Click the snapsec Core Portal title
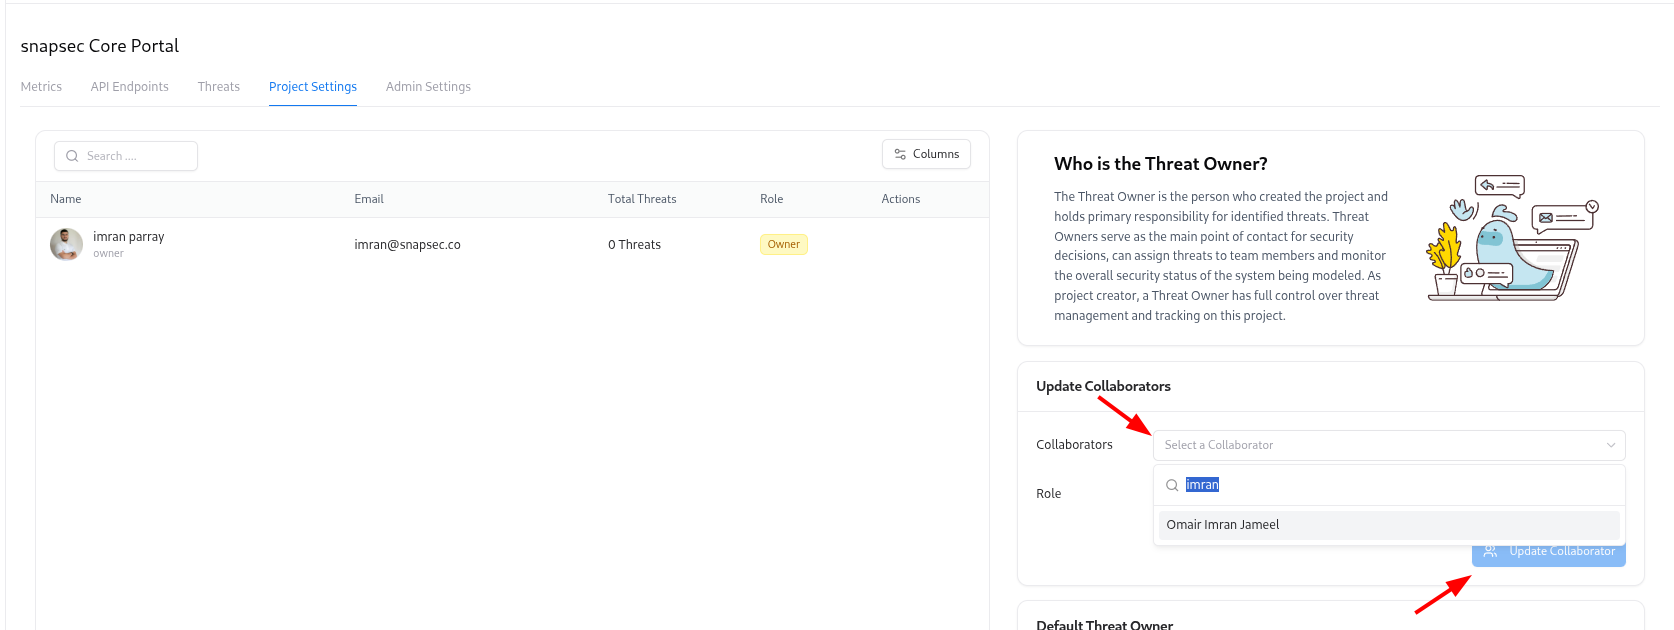 point(100,46)
